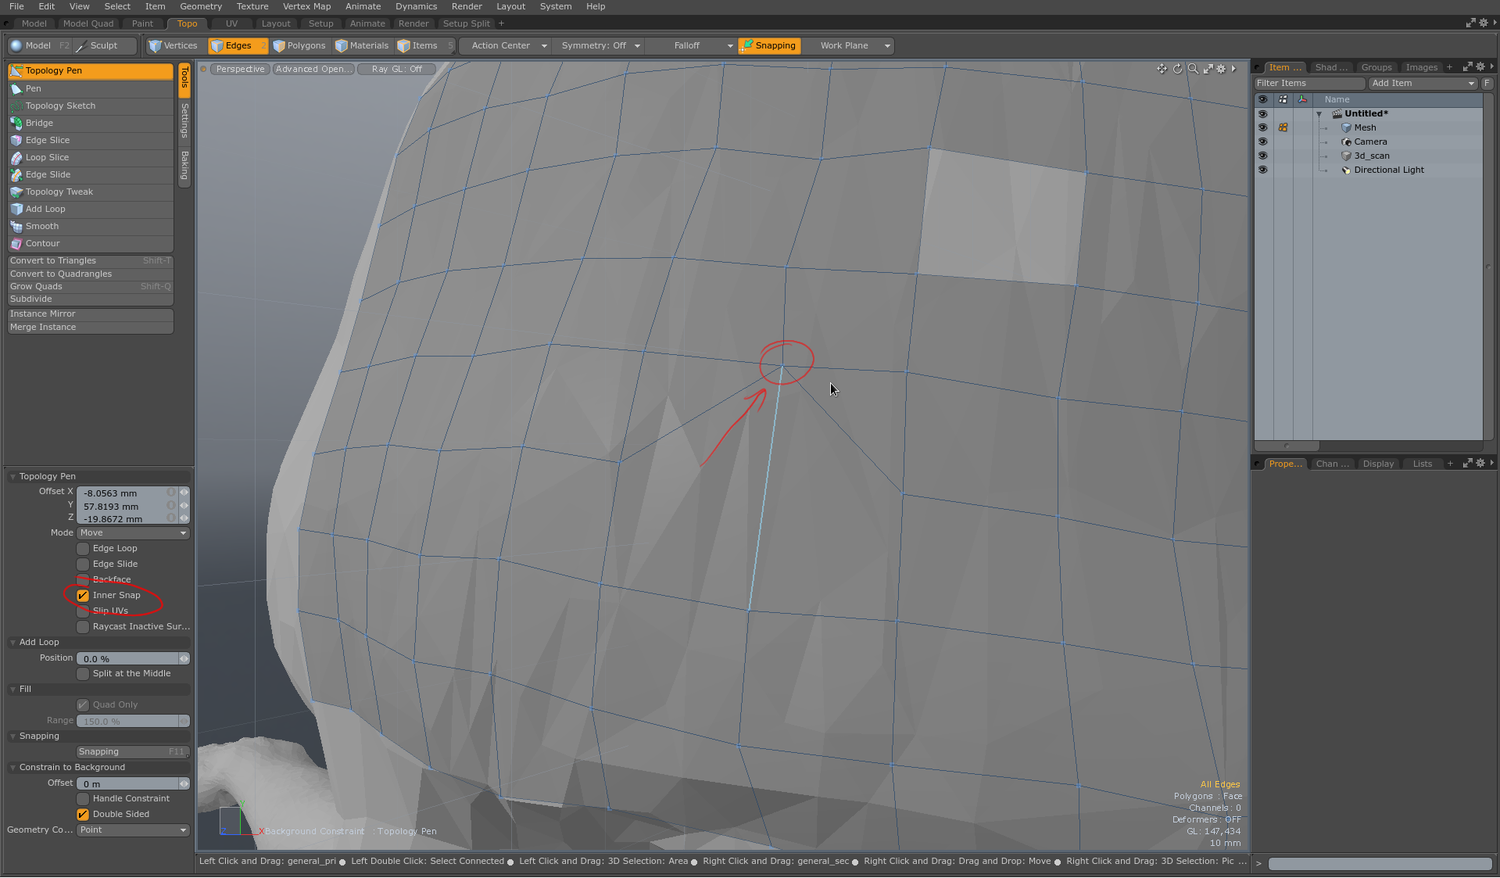Screen dimensions: 1500x878
Task: Disable the Inner Snap option
Action: tap(83, 595)
